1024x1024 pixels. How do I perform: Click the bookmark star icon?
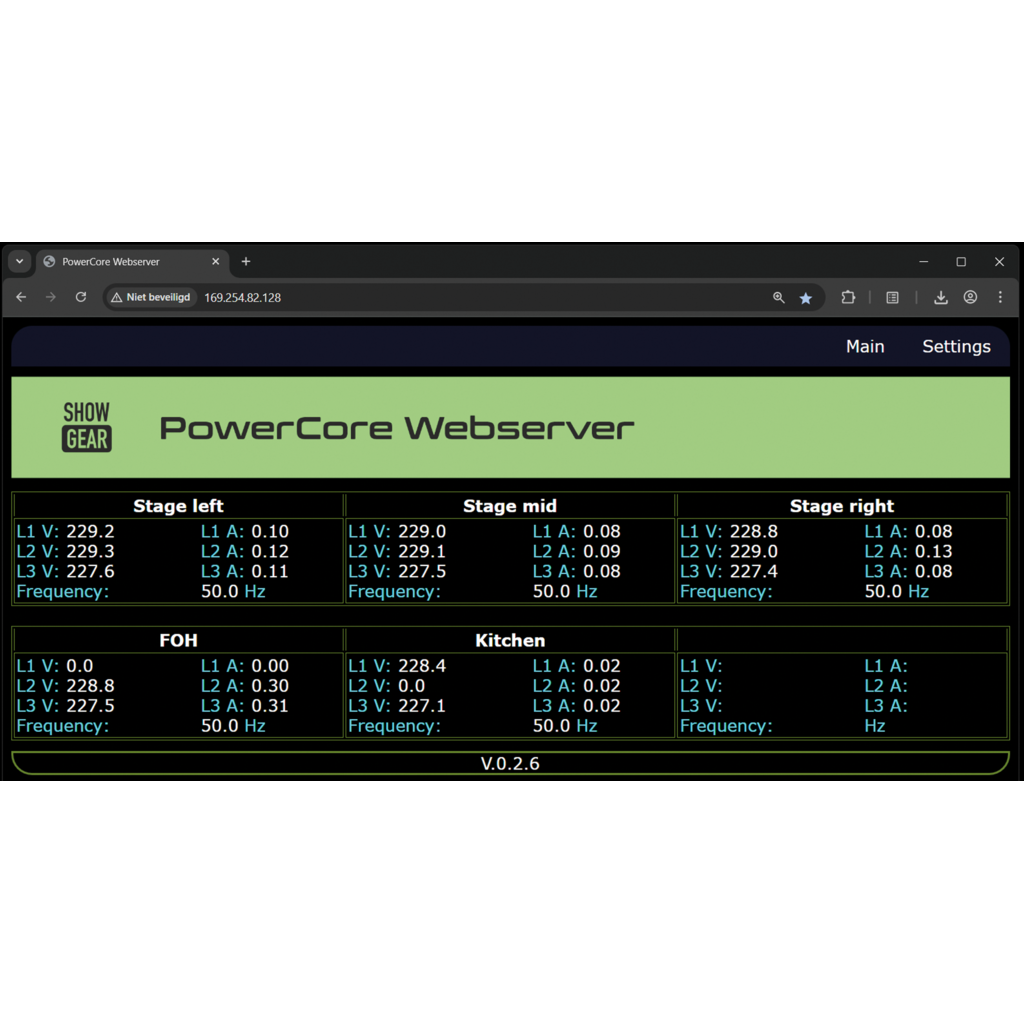click(806, 298)
